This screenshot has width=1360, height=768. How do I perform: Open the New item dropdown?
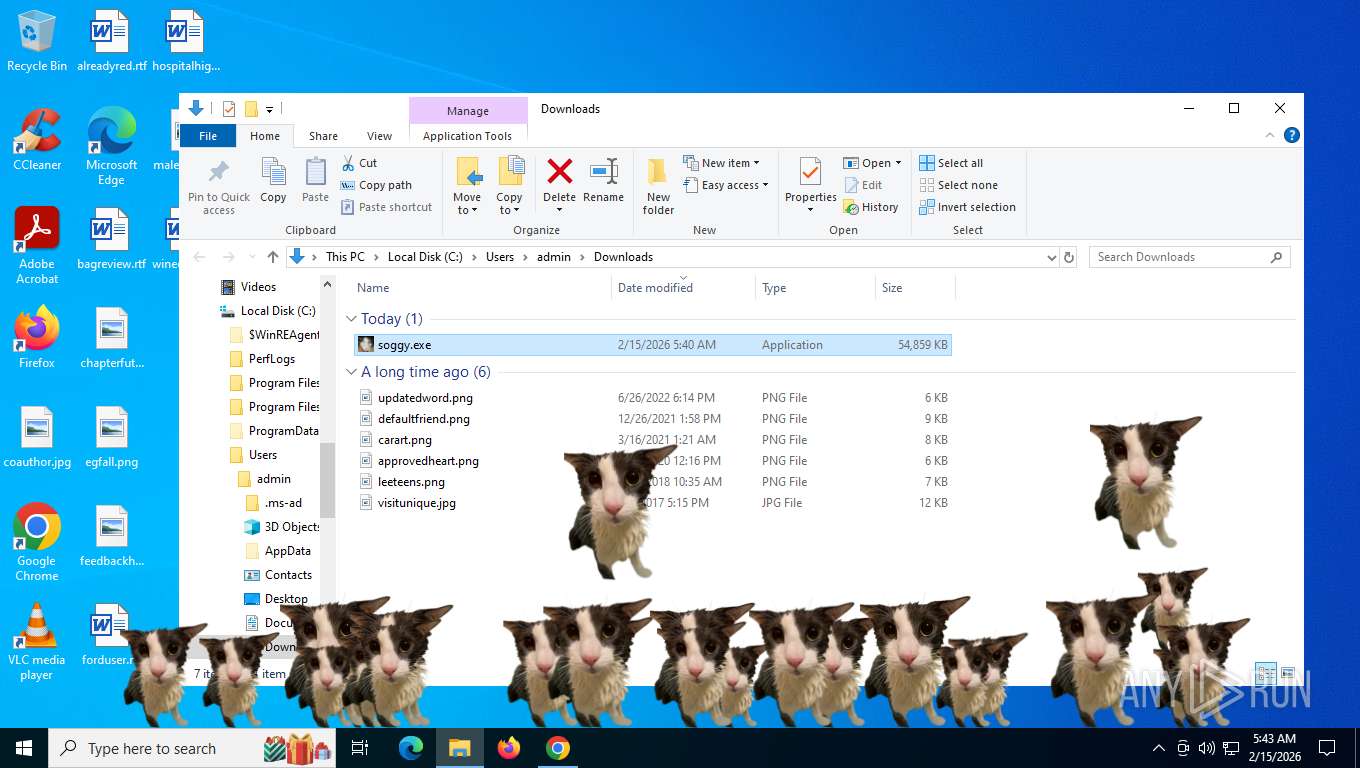pos(722,163)
